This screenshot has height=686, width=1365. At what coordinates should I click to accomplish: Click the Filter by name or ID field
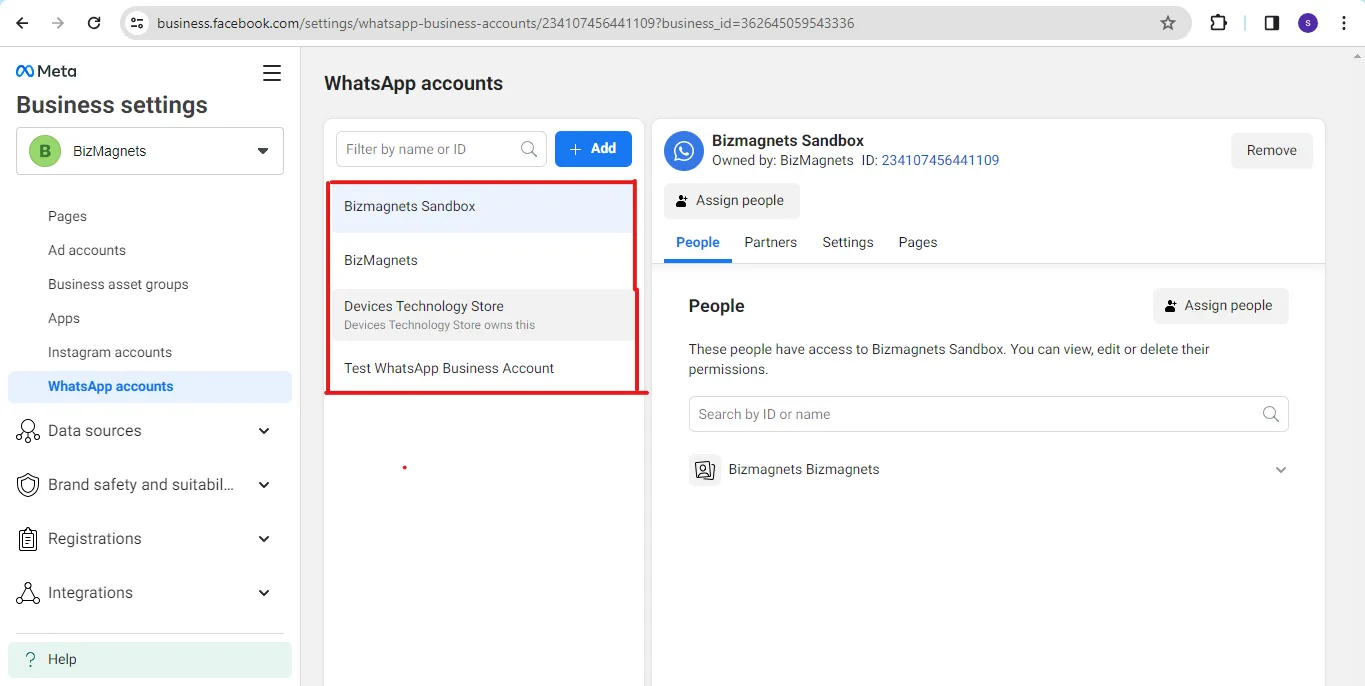click(441, 149)
